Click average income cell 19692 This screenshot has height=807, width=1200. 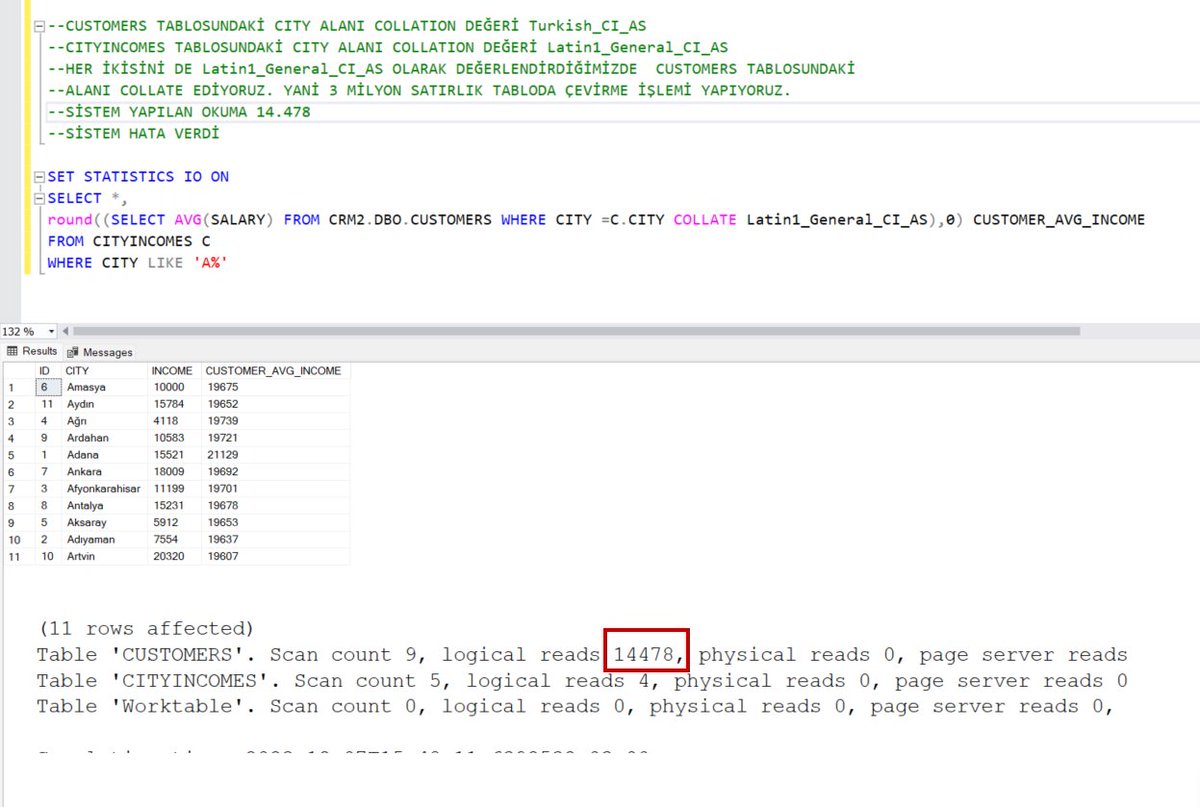275,472
